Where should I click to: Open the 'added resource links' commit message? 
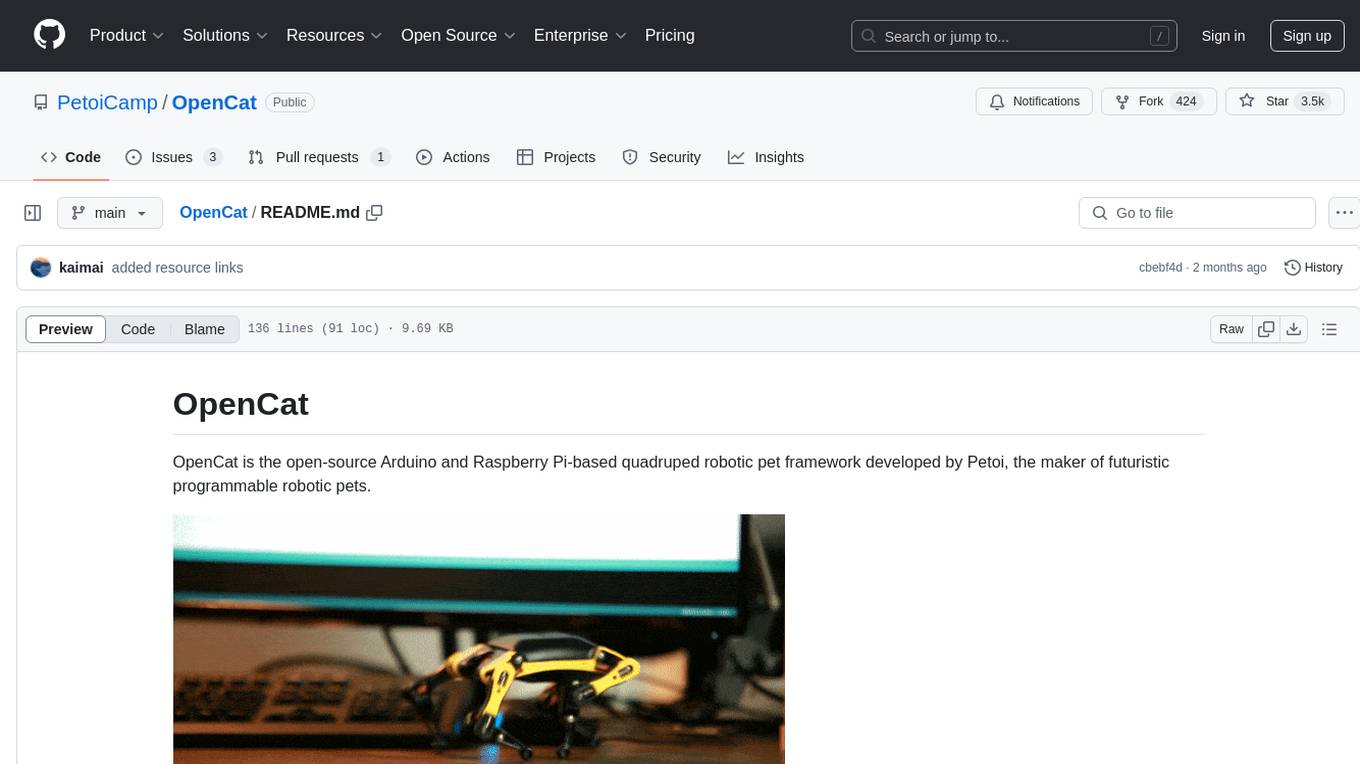(177, 267)
